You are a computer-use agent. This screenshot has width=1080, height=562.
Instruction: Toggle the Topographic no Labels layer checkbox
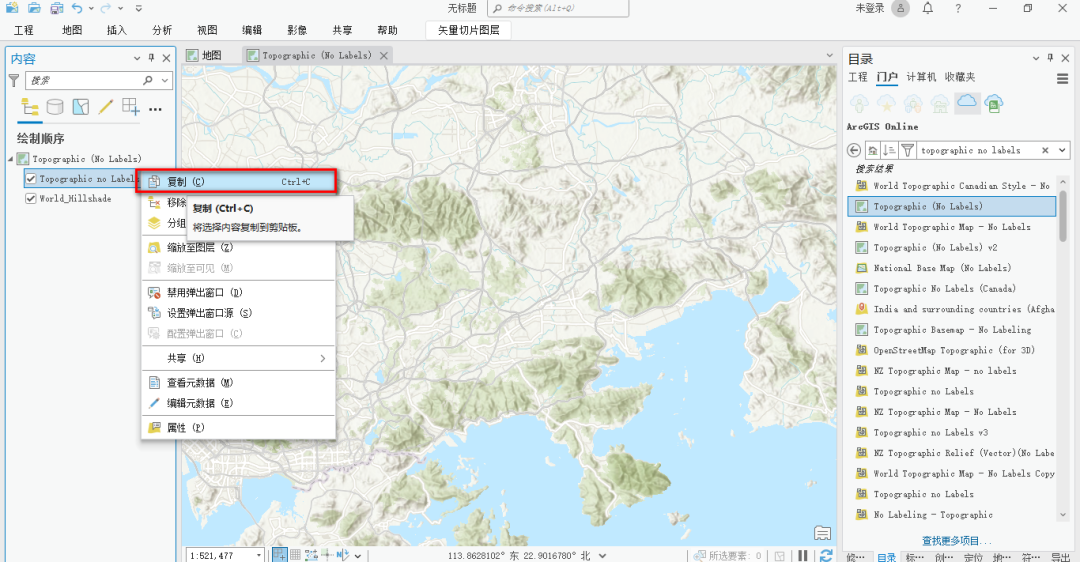click(x=31, y=179)
